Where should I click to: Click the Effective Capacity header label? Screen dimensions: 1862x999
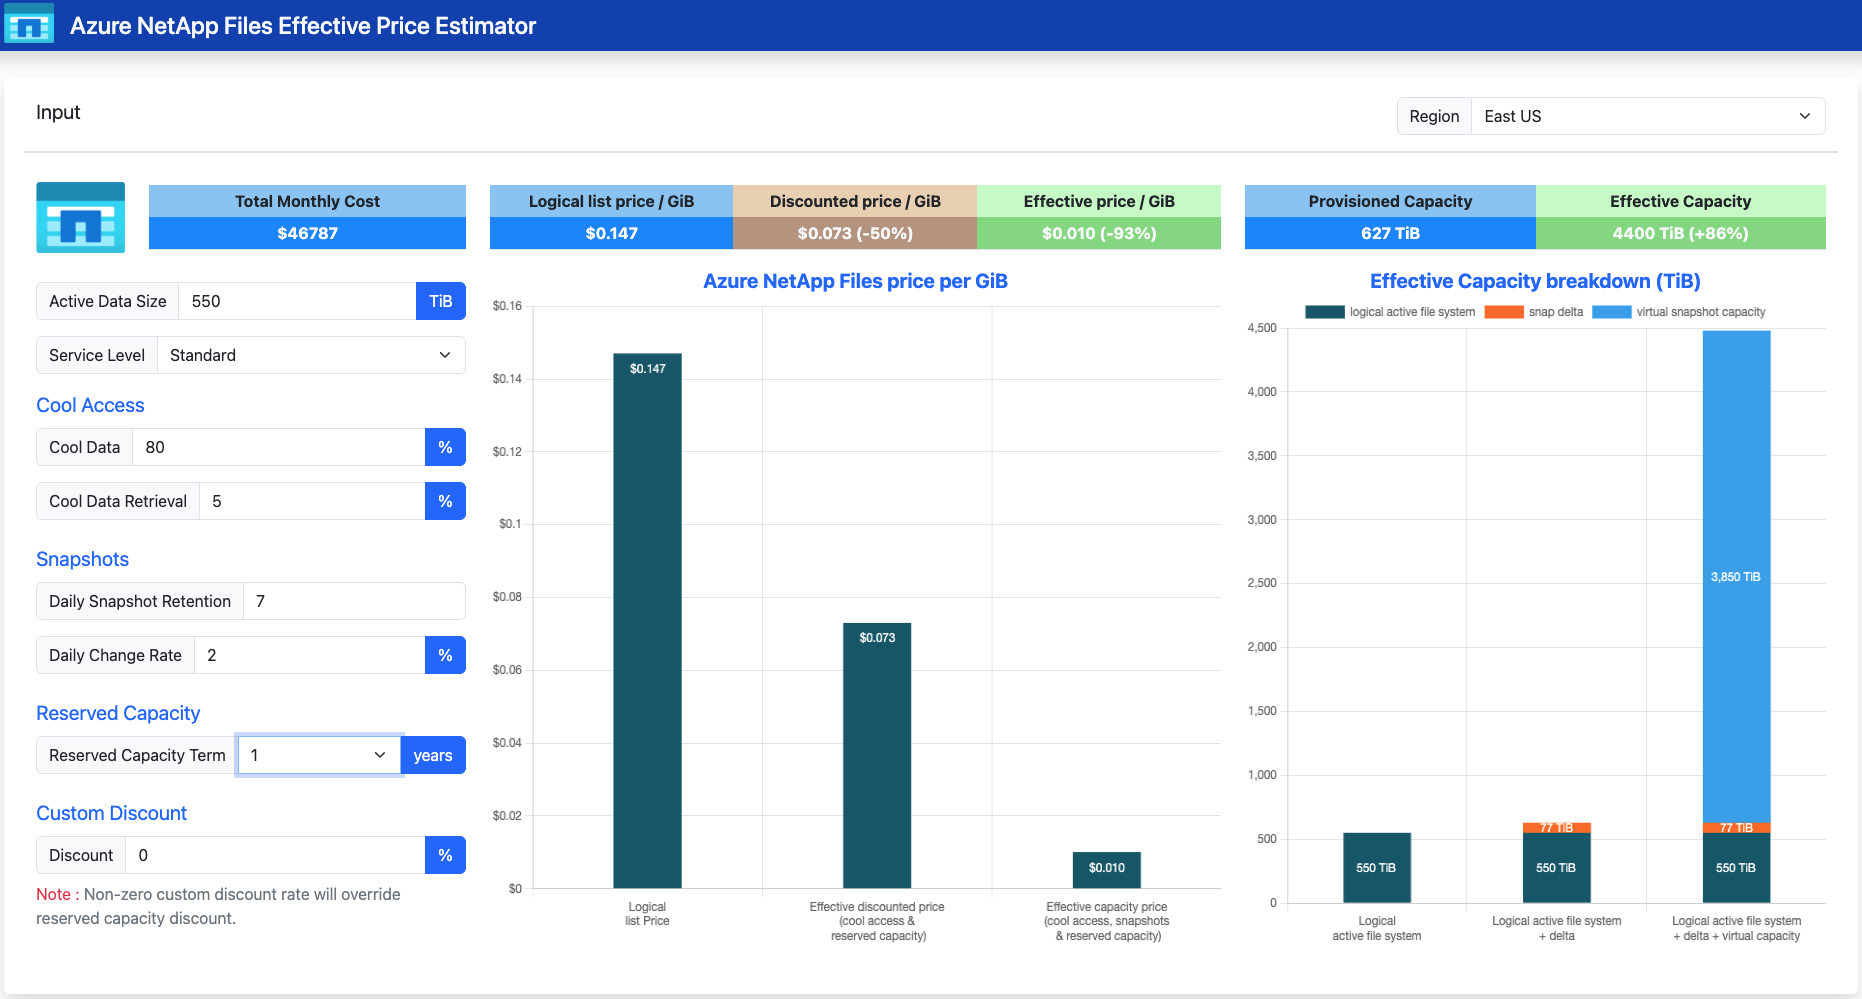point(1681,201)
